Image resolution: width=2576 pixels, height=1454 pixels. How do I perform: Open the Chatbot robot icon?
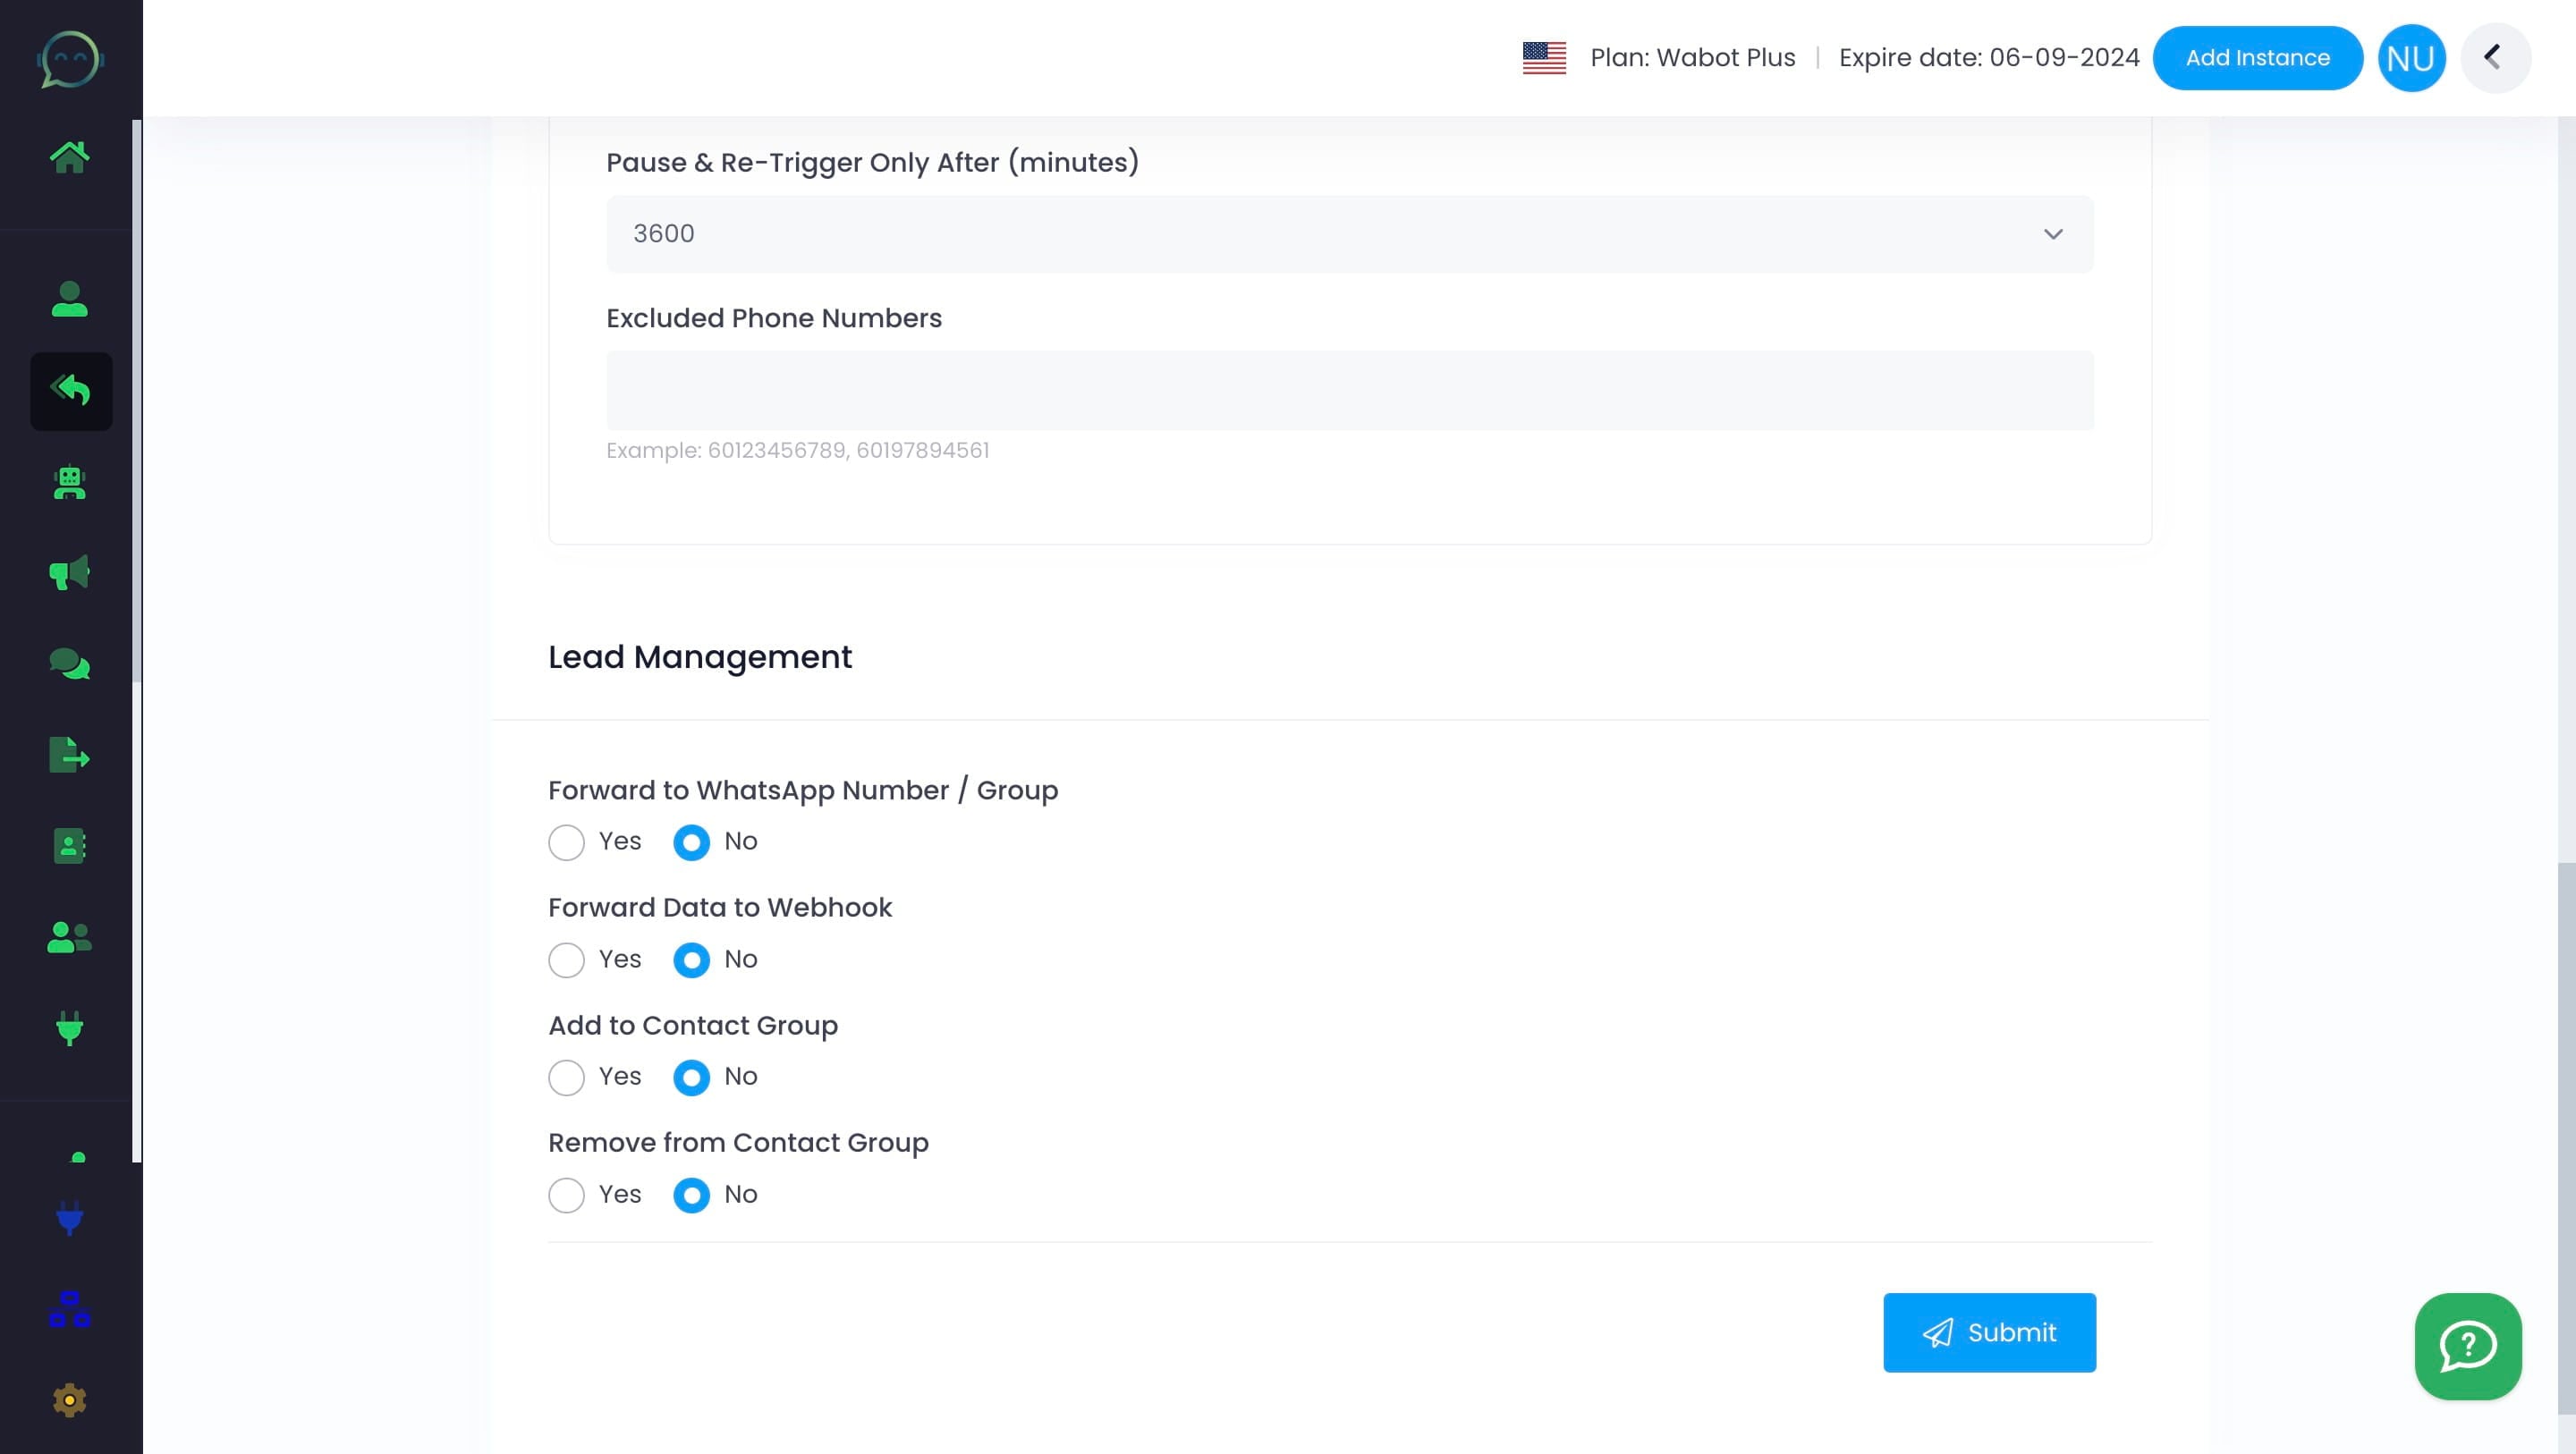click(70, 483)
